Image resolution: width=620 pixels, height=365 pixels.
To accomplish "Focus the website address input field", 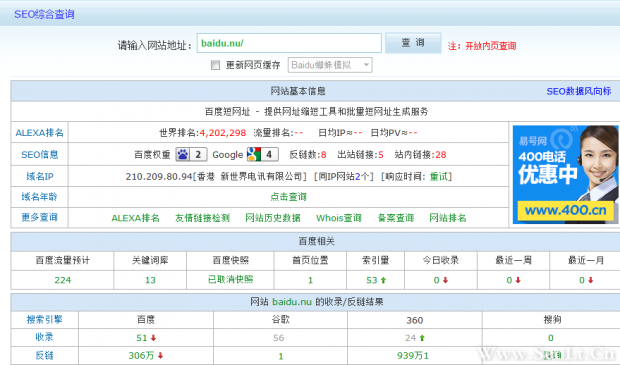I will pos(289,43).
